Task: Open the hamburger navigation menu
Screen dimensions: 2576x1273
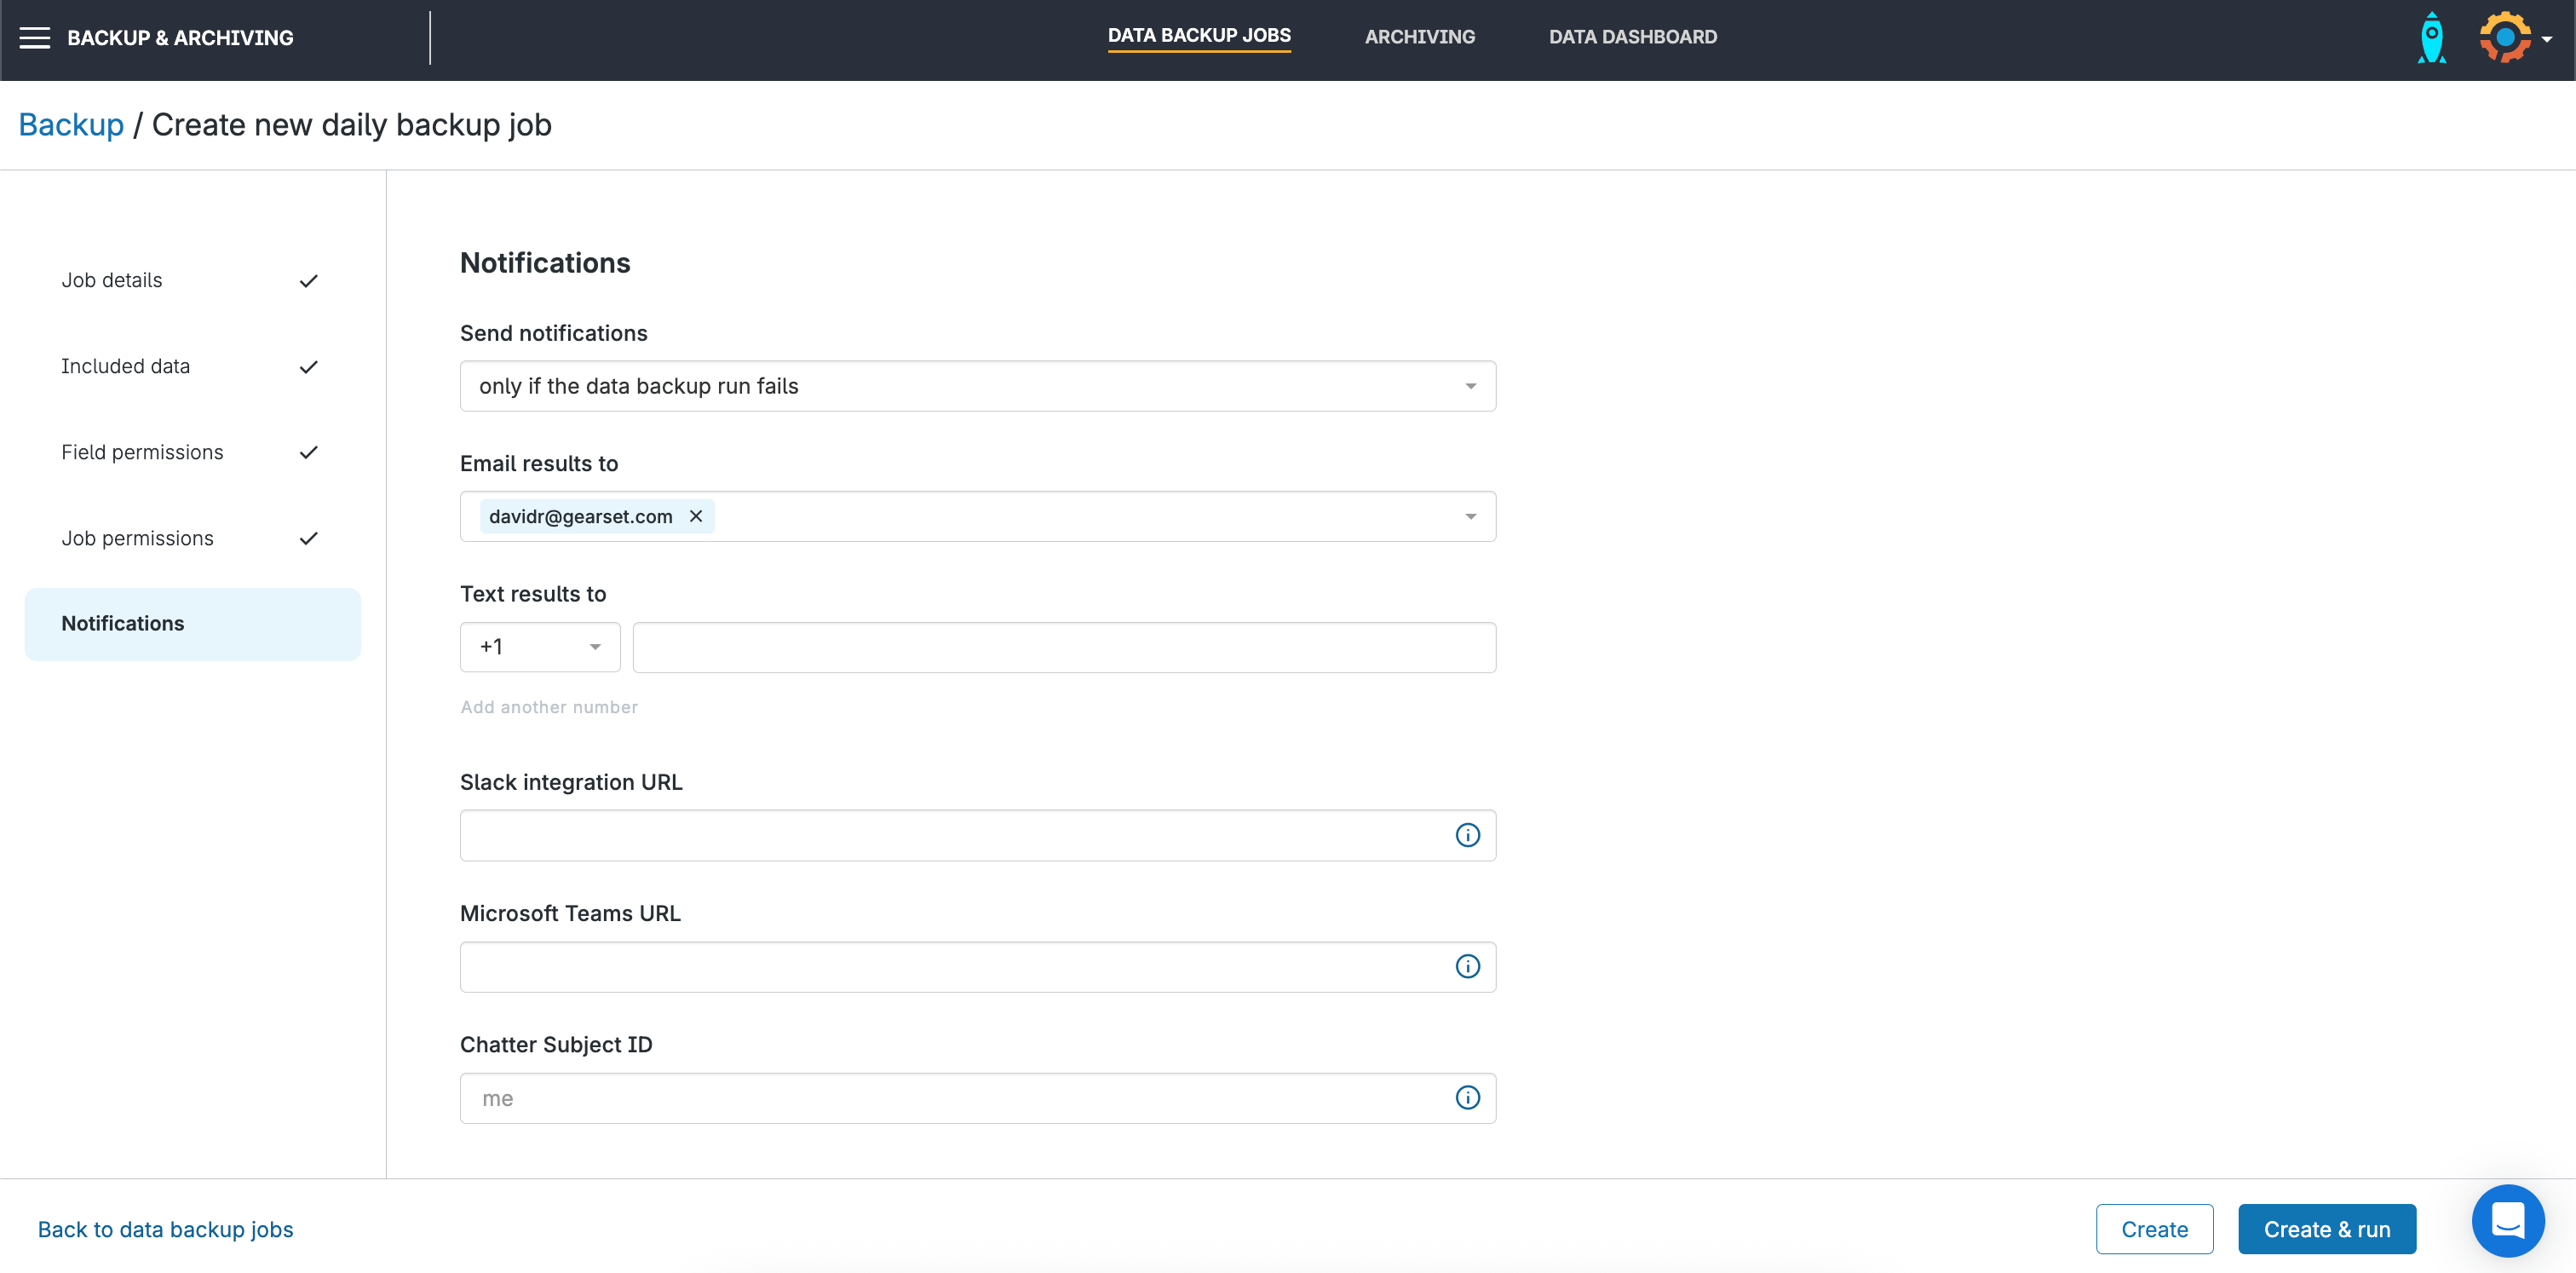Action: coord(35,38)
